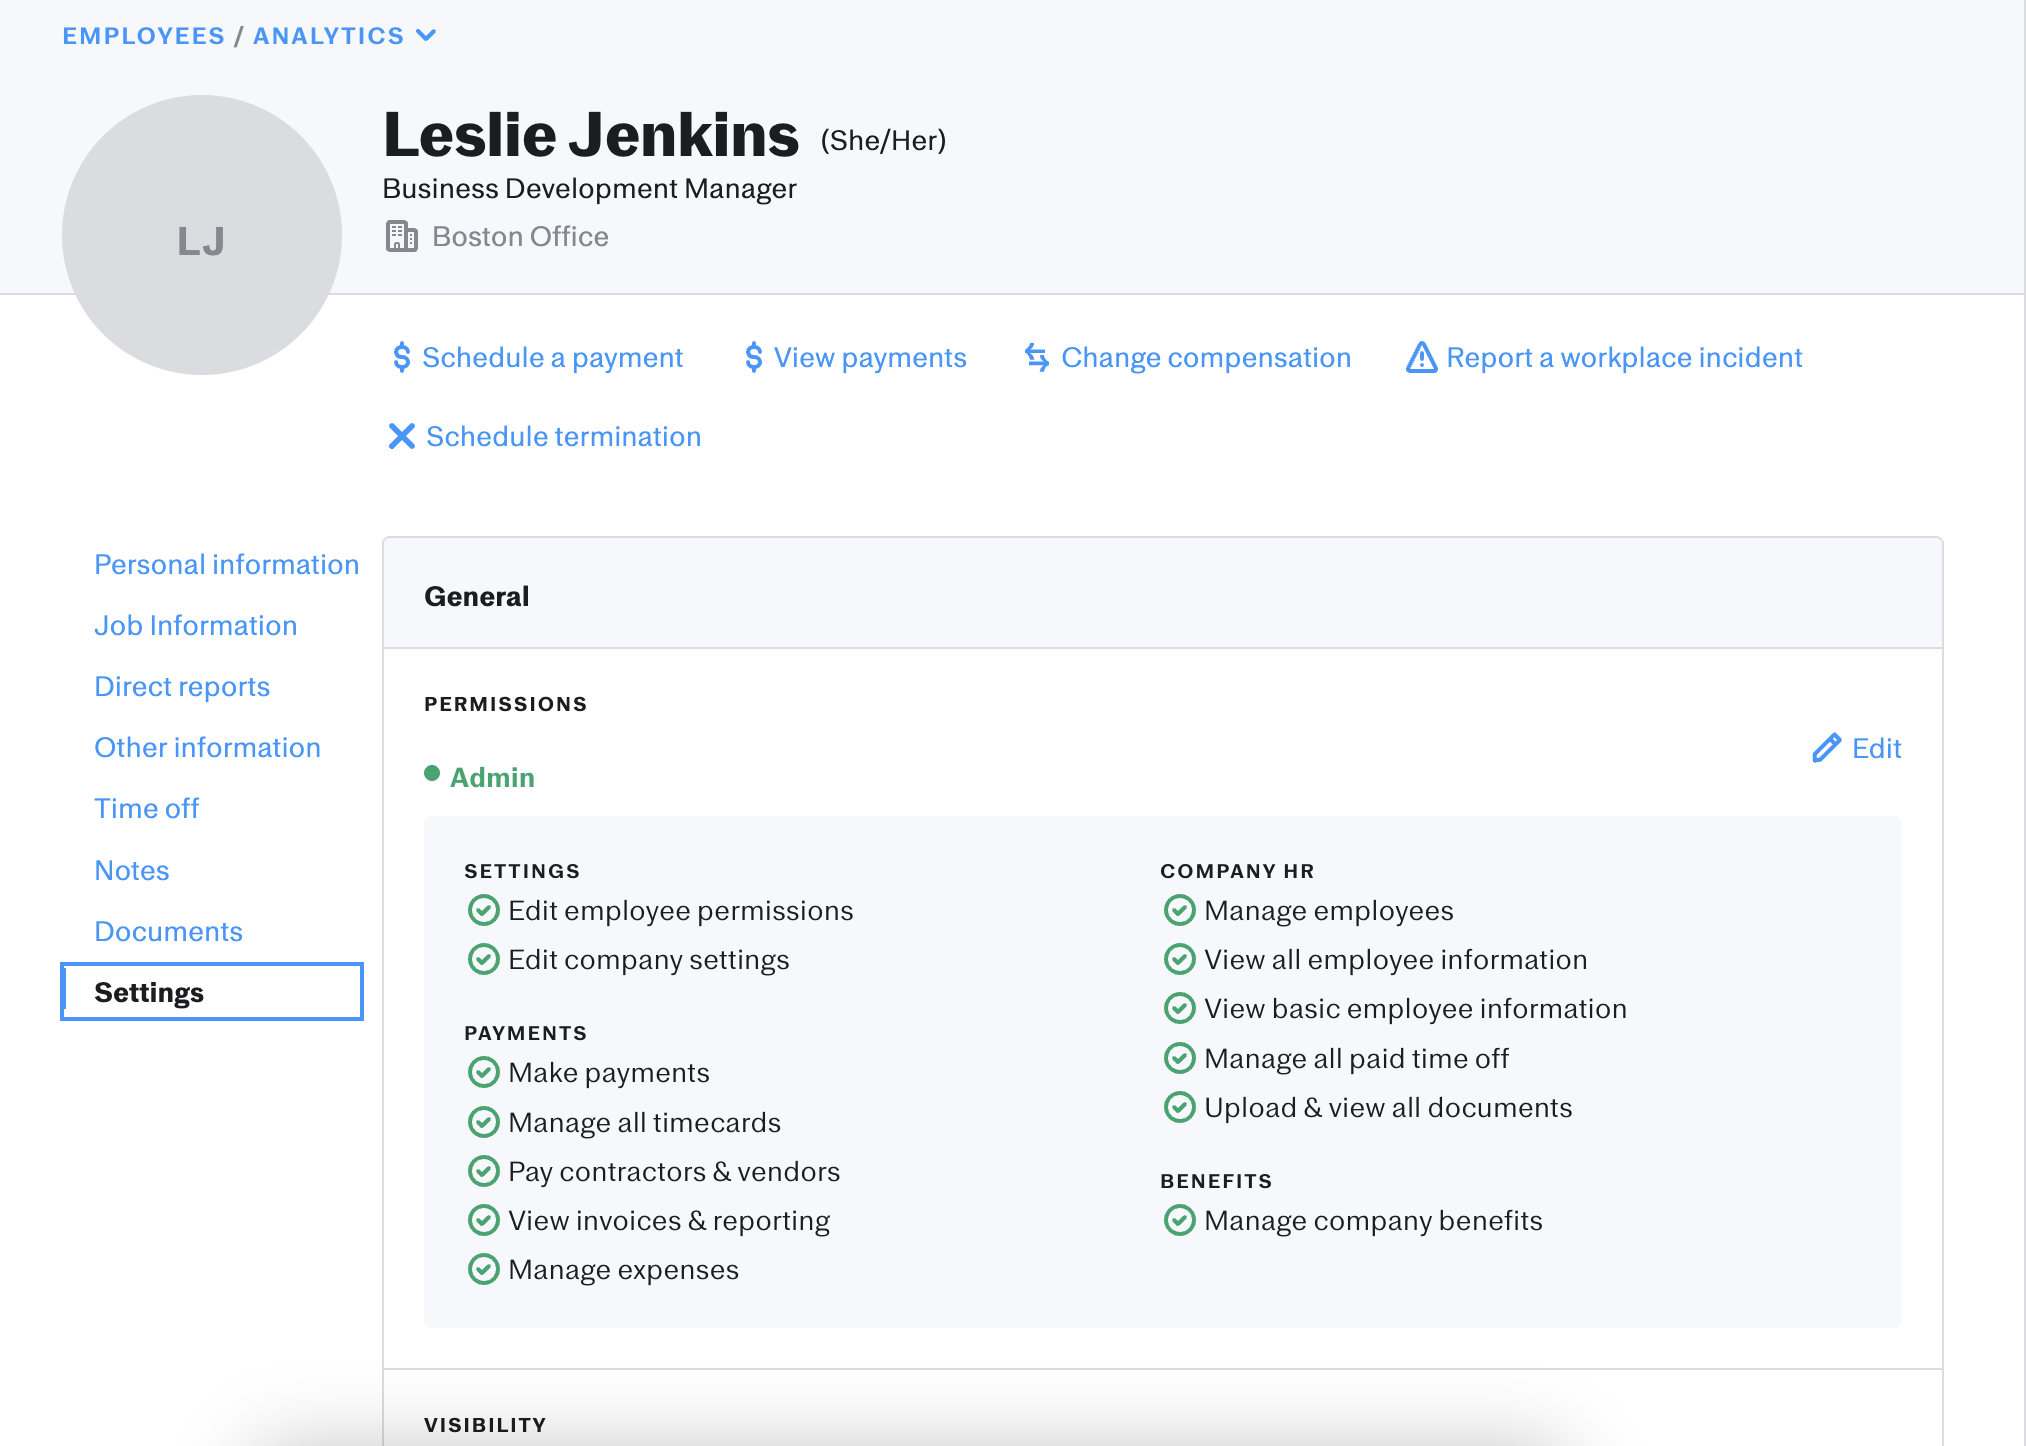Click the Edit employee permissions checkmark
Viewport: 2026px width, 1446px height.
tap(484, 910)
